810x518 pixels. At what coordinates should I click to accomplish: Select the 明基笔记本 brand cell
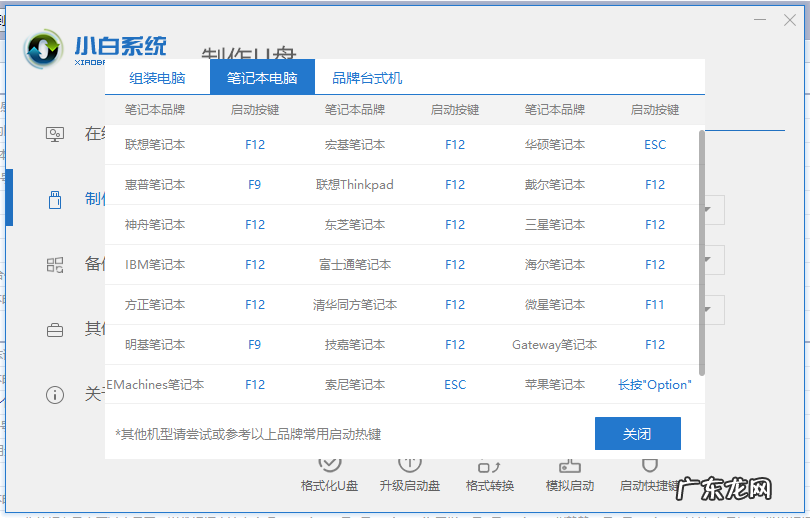(x=155, y=344)
